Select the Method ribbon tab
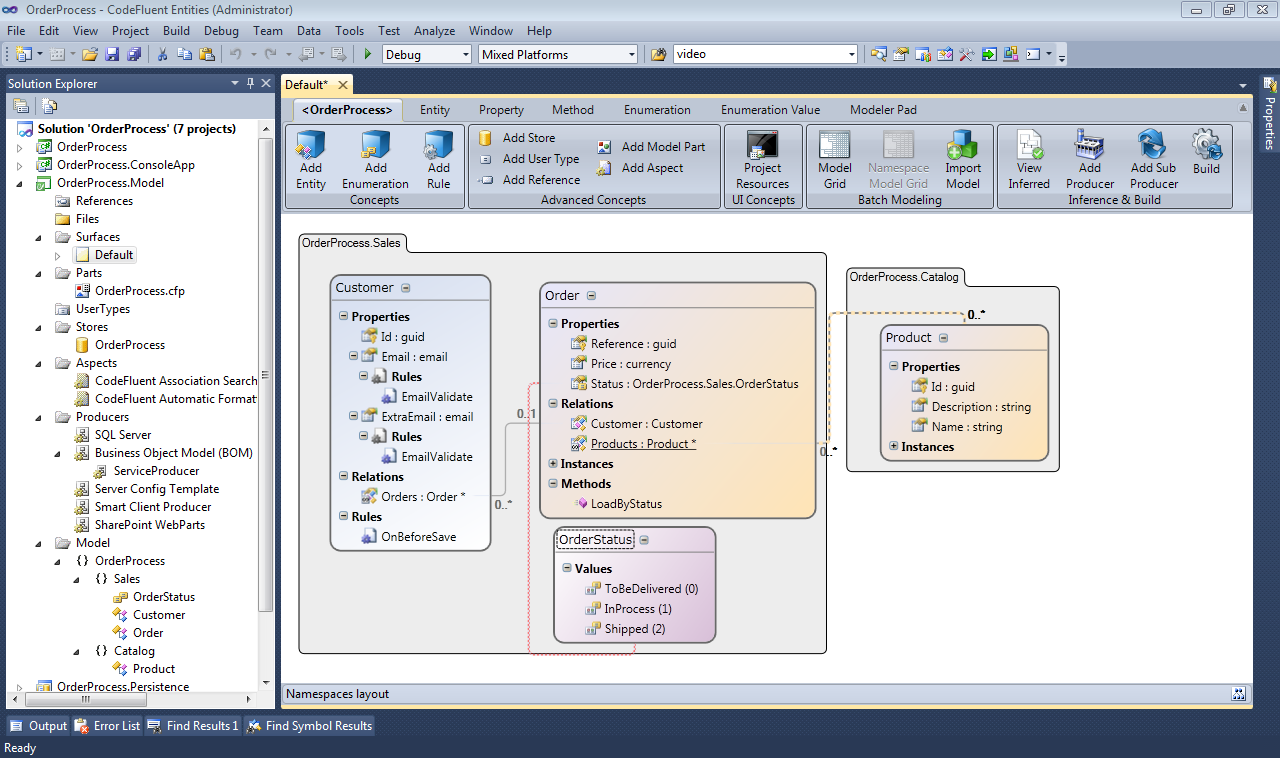This screenshot has width=1280, height=758. pyautogui.click(x=573, y=110)
